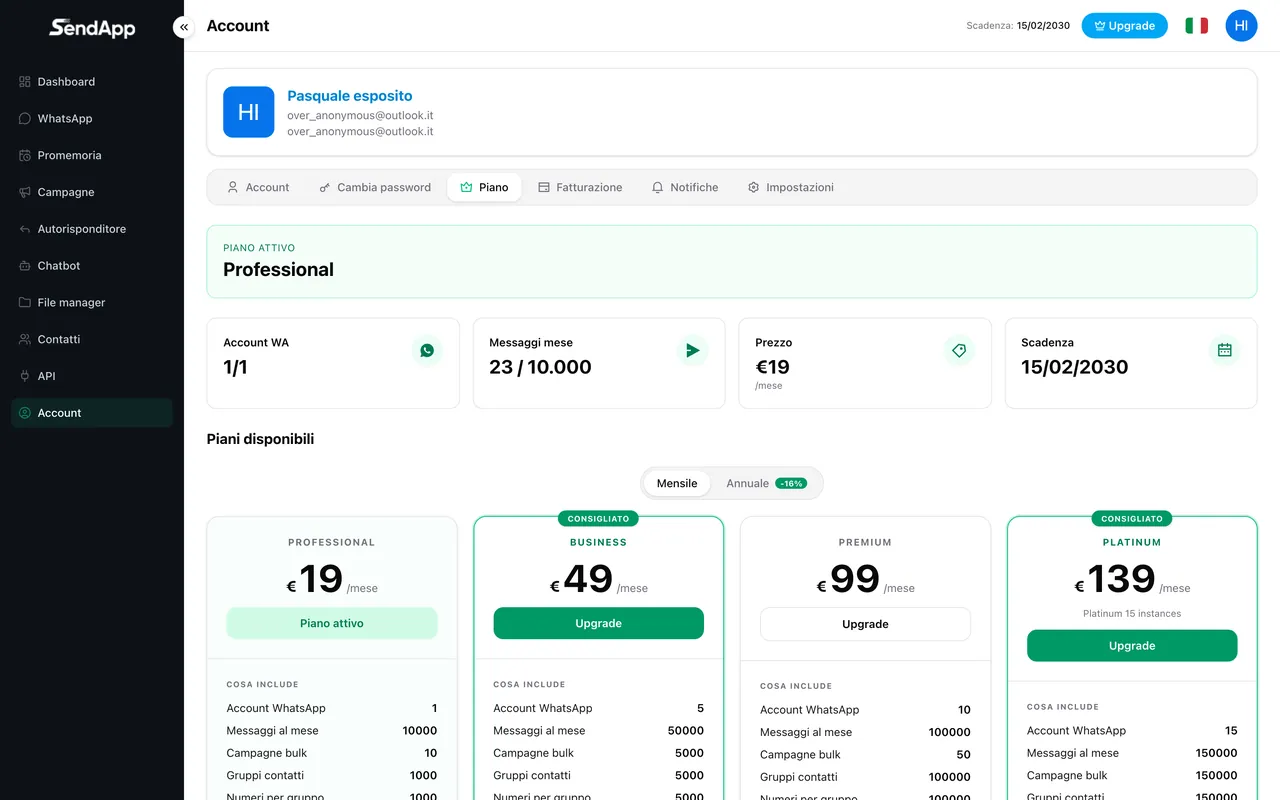
Task: Click 'Platinum 15 instances' text
Action: [1132, 613]
